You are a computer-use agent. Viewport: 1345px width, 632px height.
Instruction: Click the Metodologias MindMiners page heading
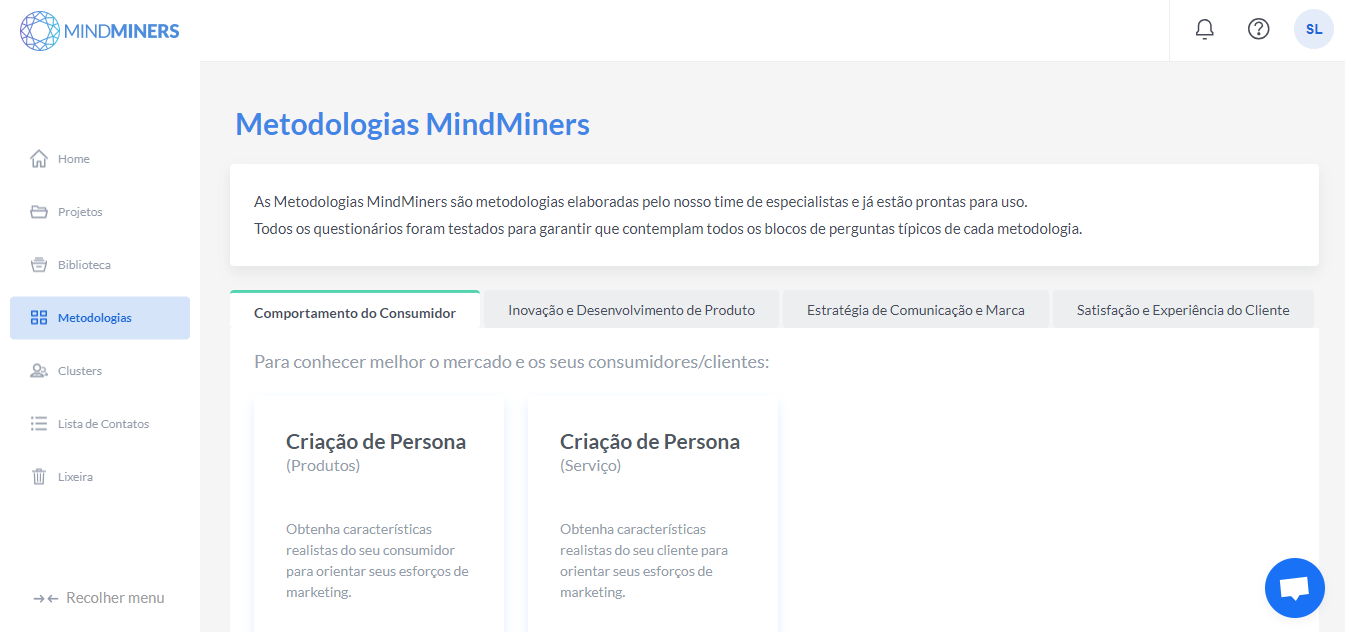[x=412, y=125]
